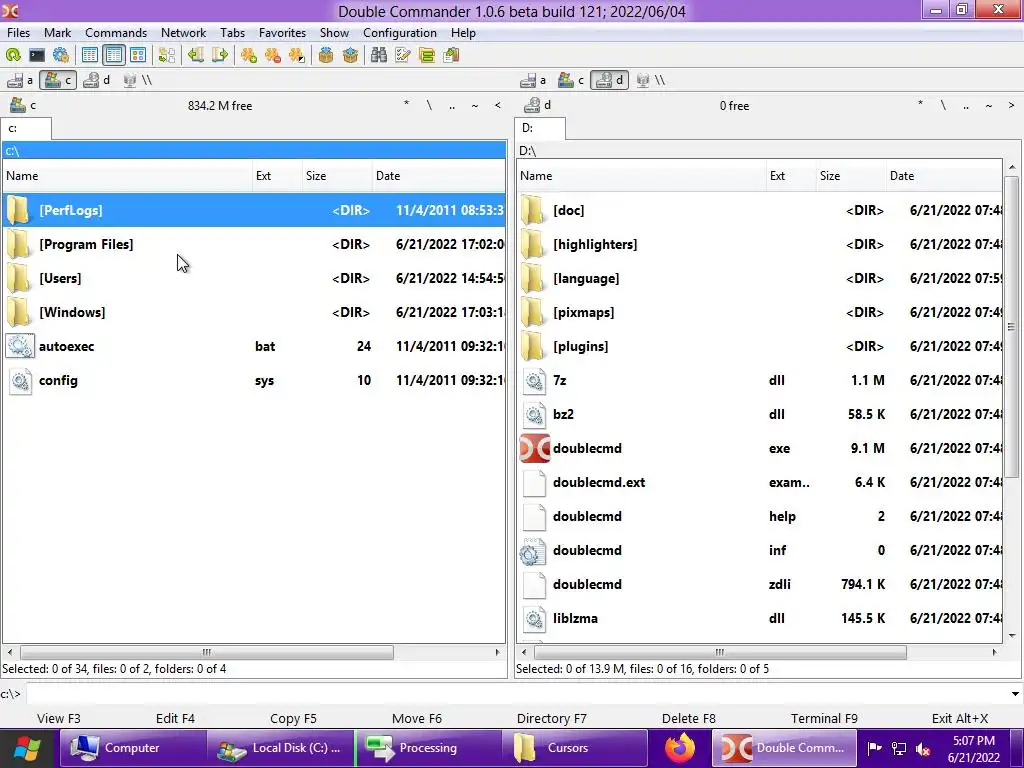Sort left panel by Name column header
The image size is (1024, 768).
[127, 176]
